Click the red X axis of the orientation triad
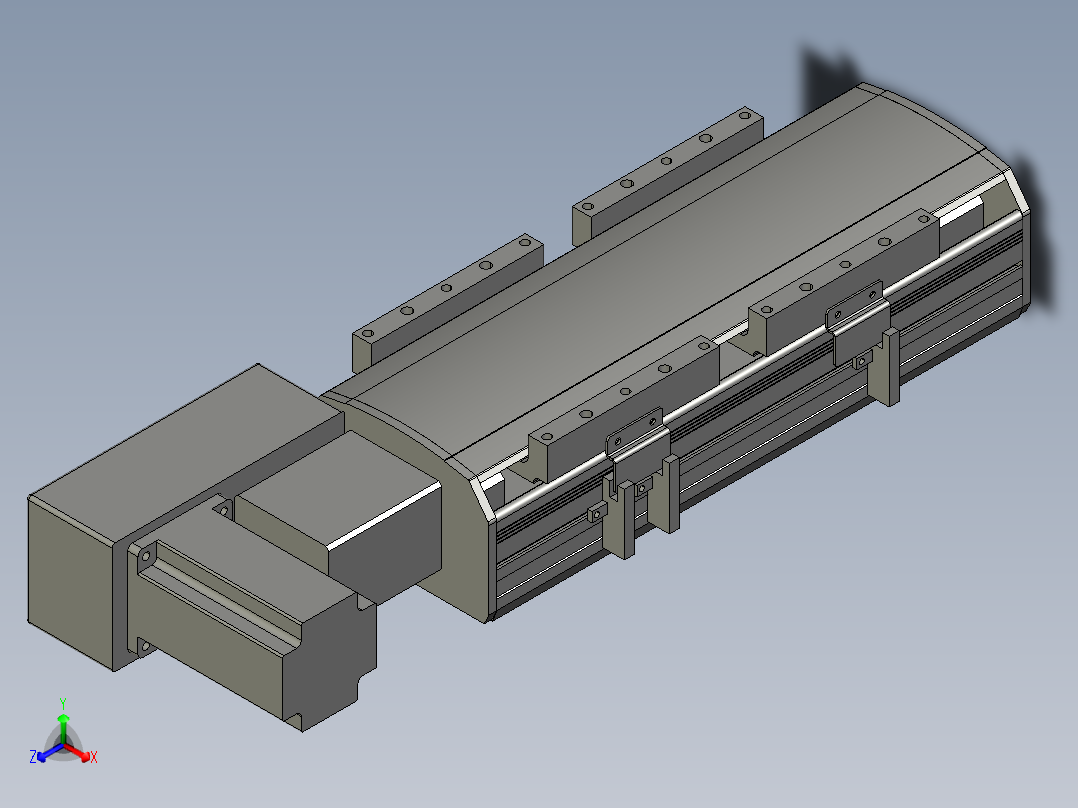This screenshot has height=808, width=1078. pyautogui.click(x=78, y=752)
